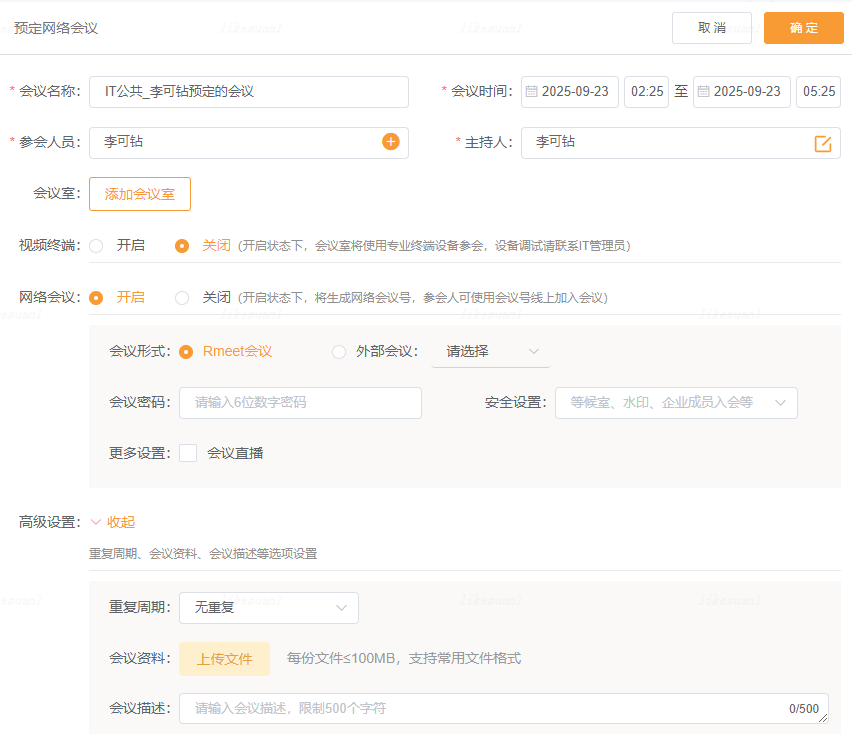Click the orange plus icon to add attendees

pos(390,142)
